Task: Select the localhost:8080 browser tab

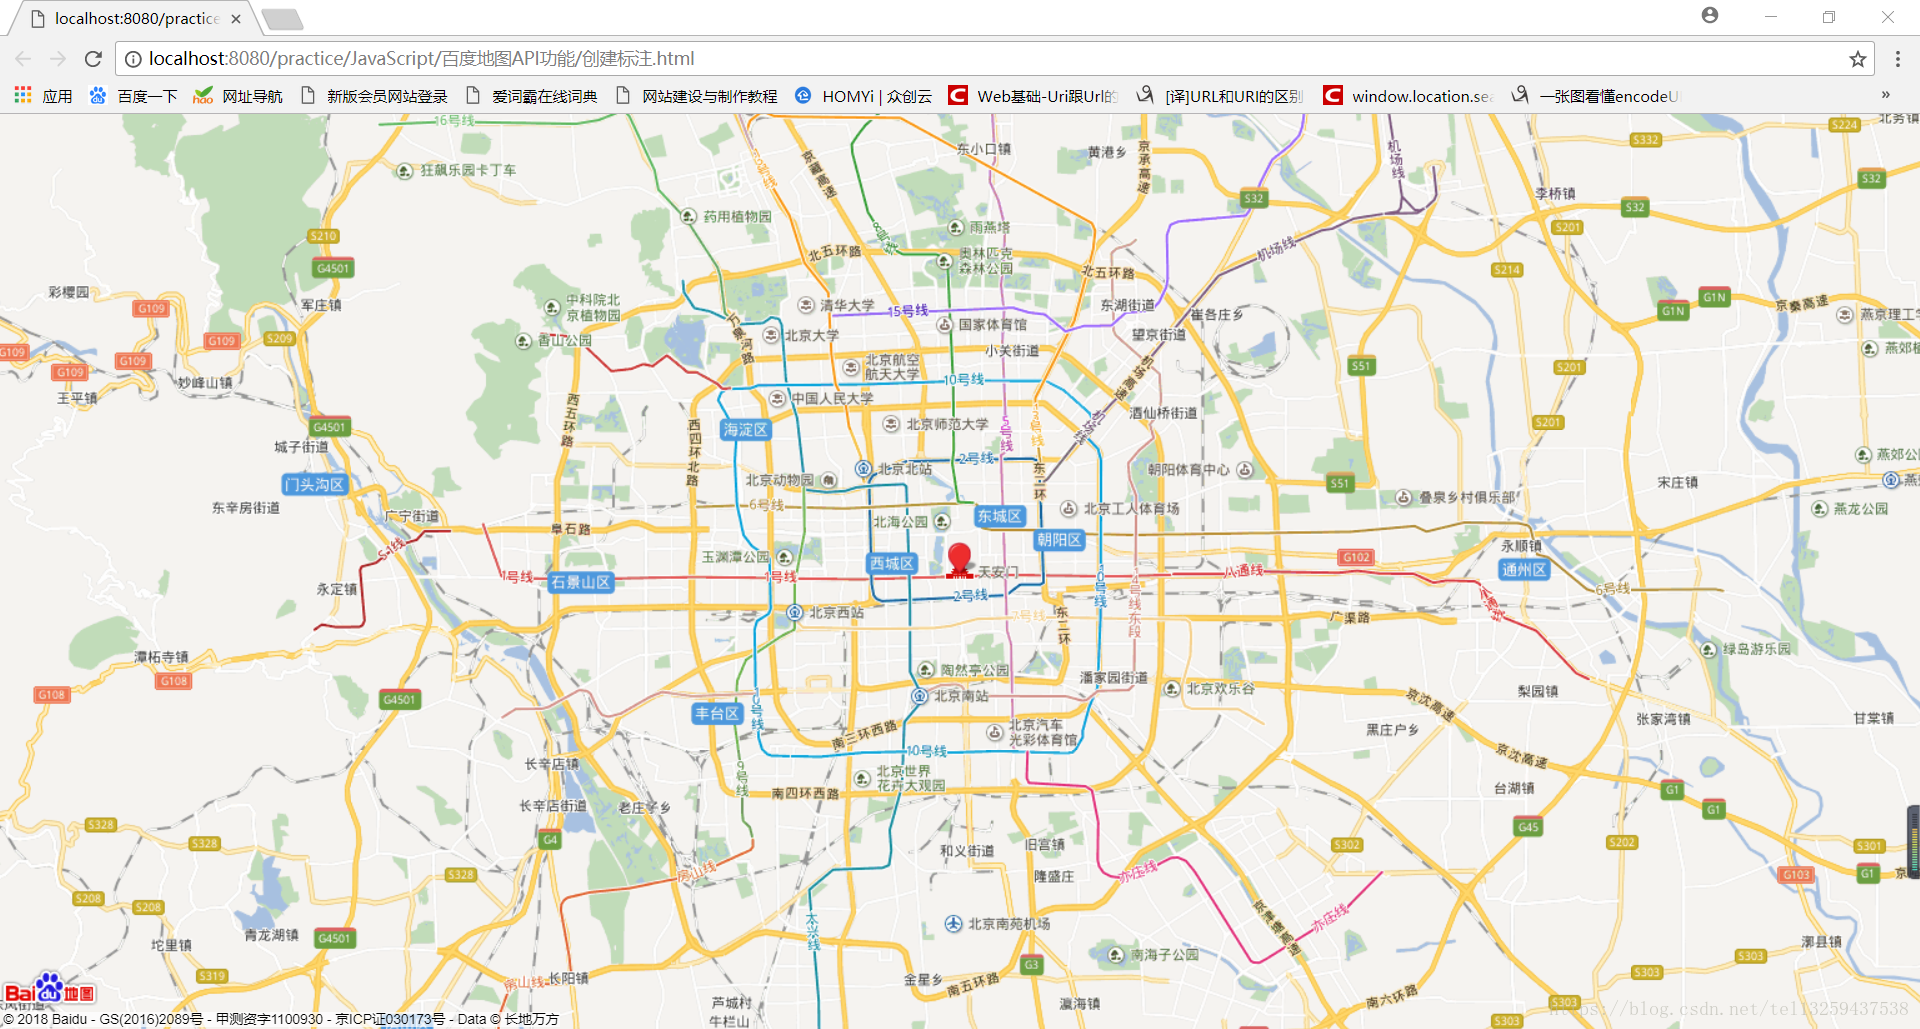Action: 135,18
